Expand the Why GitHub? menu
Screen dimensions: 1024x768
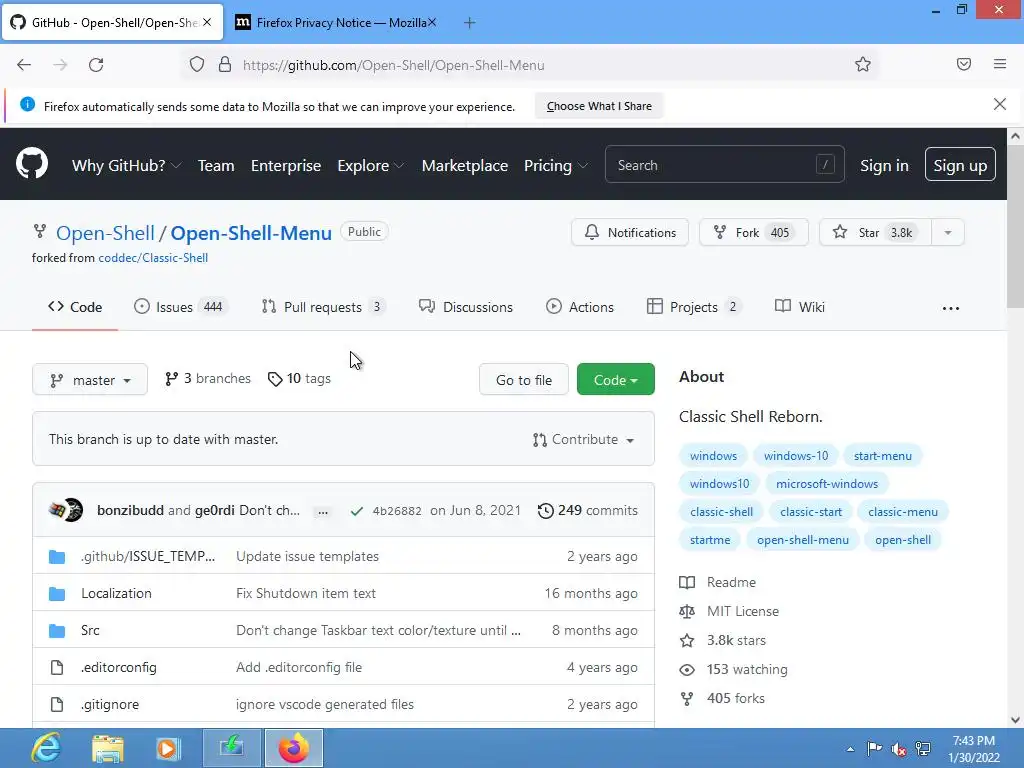(x=127, y=166)
